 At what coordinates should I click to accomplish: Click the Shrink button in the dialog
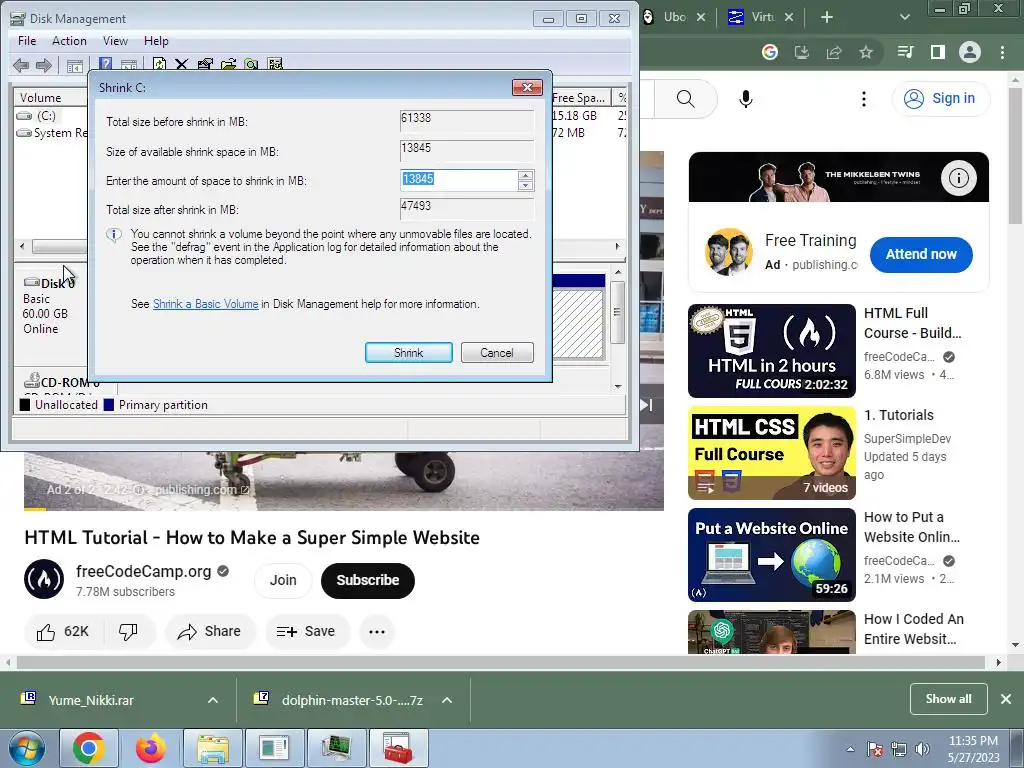tap(409, 353)
